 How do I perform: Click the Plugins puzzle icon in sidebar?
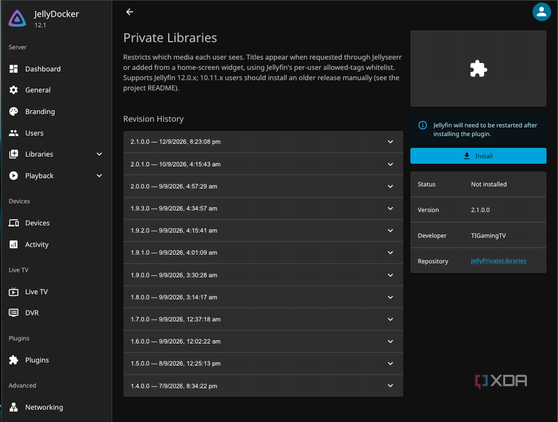[14, 360]
